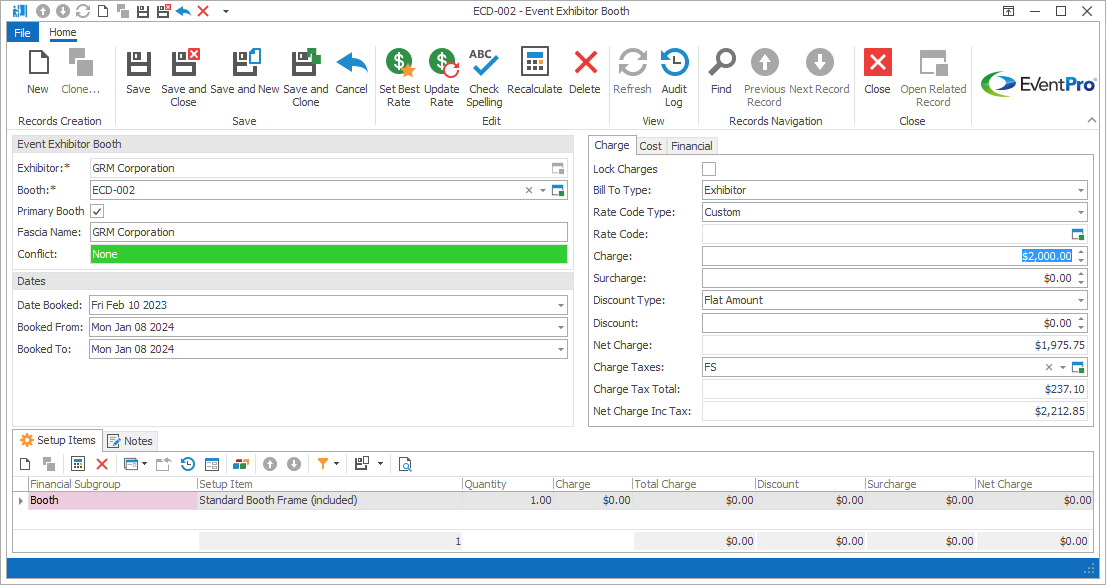Click the new document icon in quick access toolbar
The image size is (1106, 585).
click(103, 11)
